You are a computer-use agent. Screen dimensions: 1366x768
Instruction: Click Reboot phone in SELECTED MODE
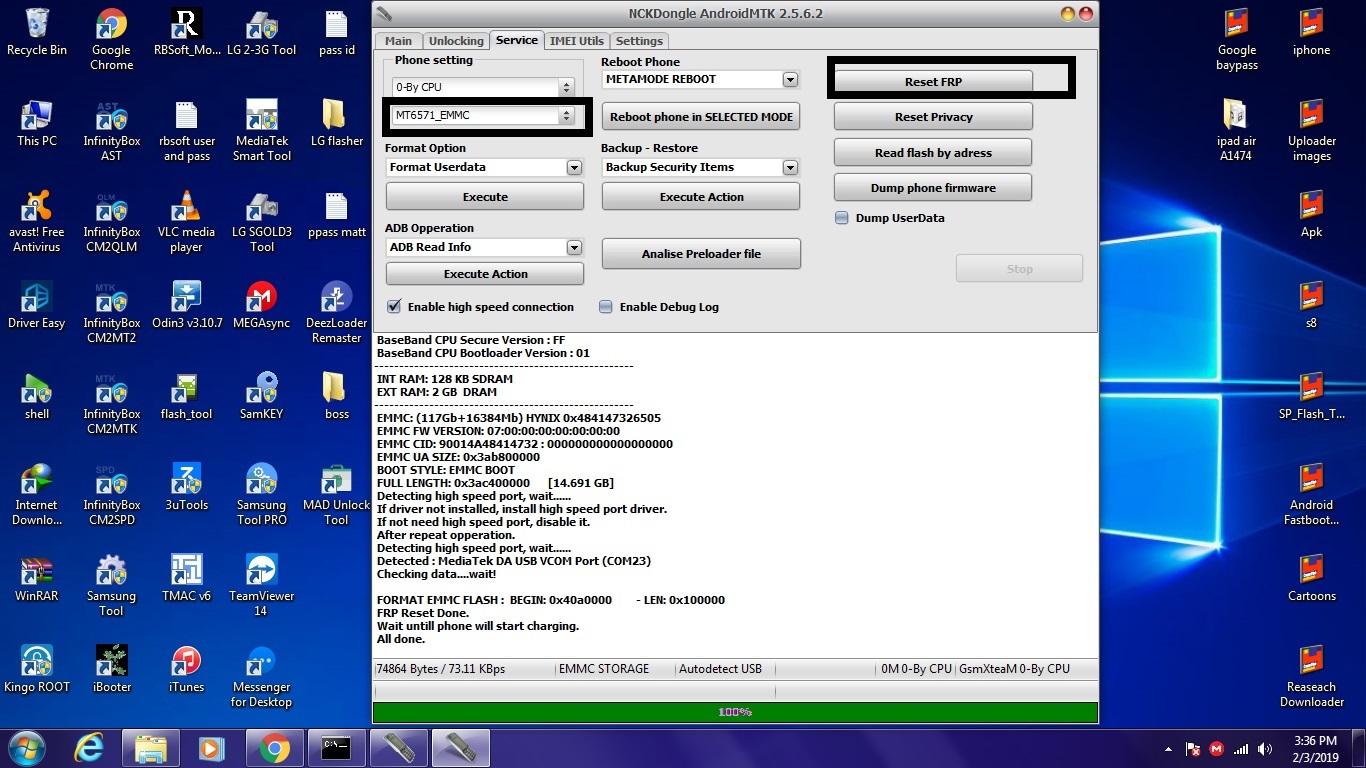701,117
